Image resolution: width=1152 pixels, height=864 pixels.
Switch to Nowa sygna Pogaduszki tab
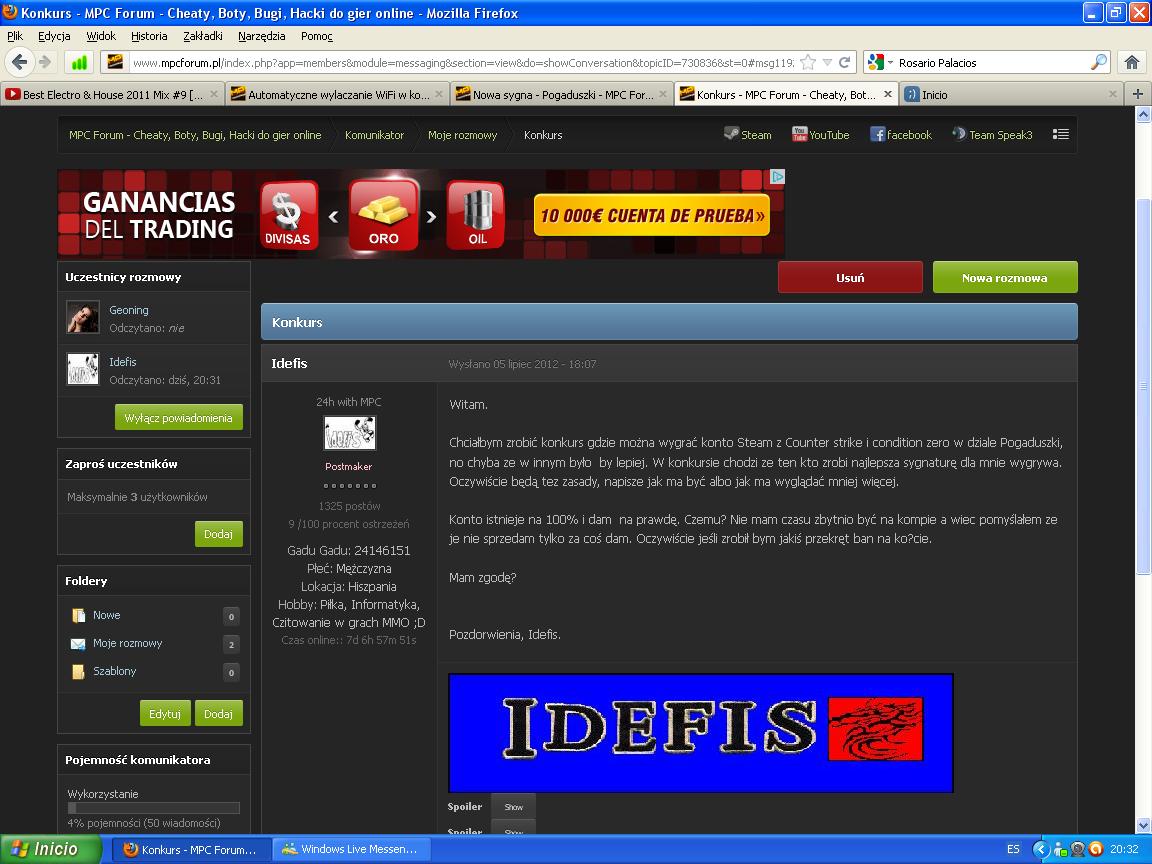pos(561,94)
